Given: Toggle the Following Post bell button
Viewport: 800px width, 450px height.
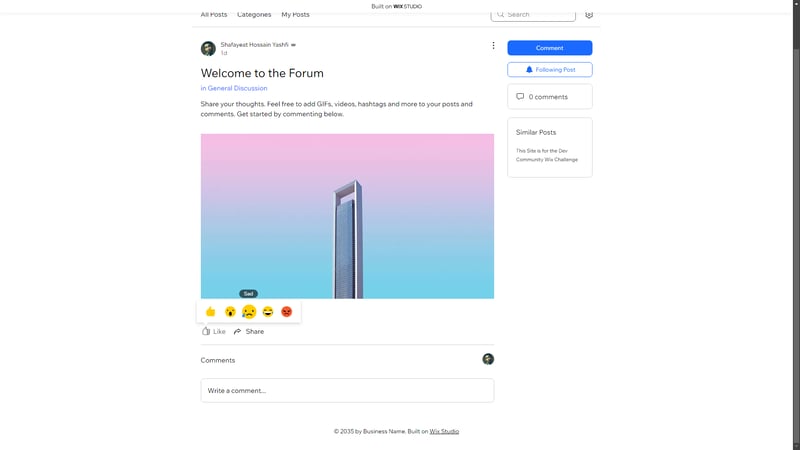Looking at the screenshot, I should [550, 70].
